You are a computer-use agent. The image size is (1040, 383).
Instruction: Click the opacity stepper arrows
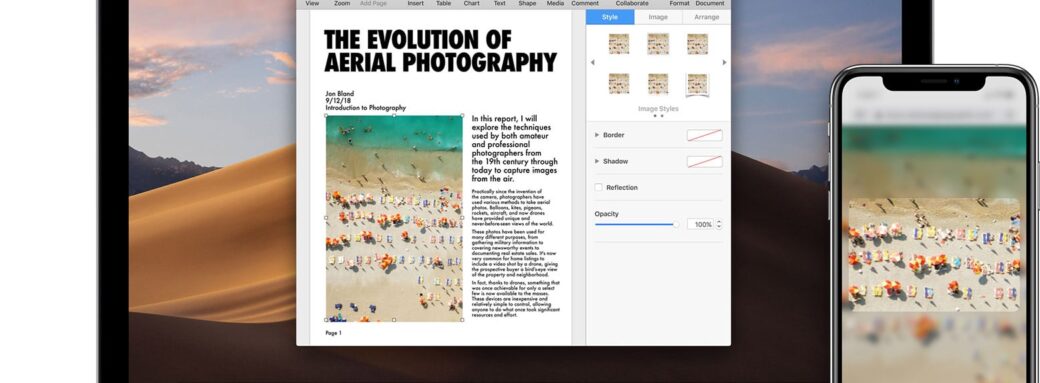pyautogui.click(x=719, y=224)
